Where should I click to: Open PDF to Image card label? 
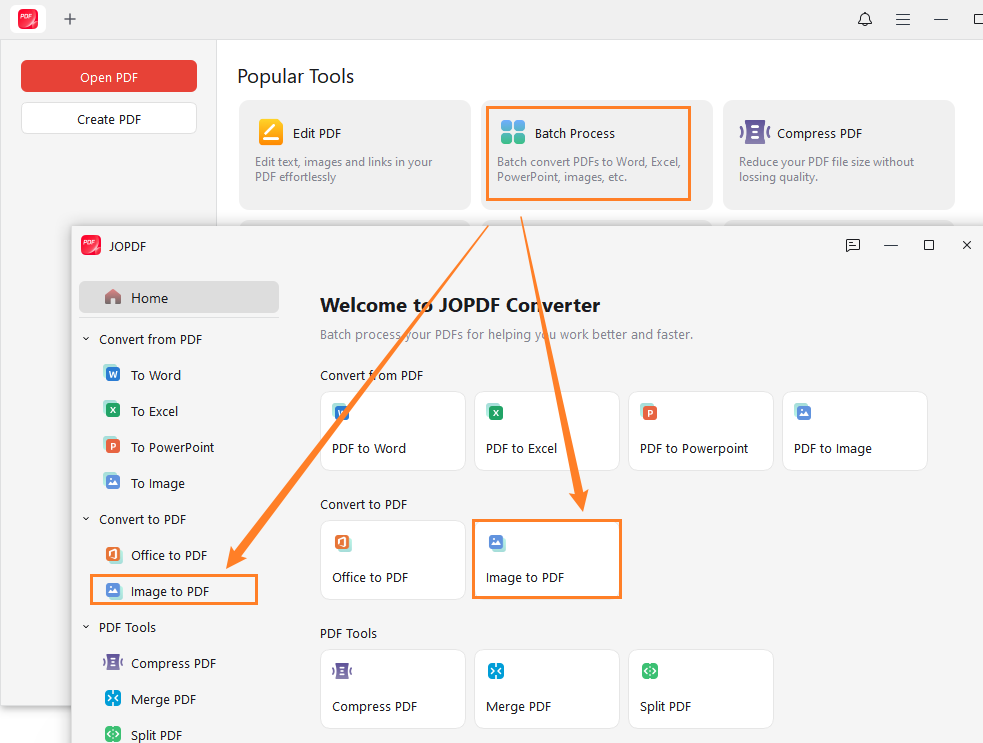(833, 448)
